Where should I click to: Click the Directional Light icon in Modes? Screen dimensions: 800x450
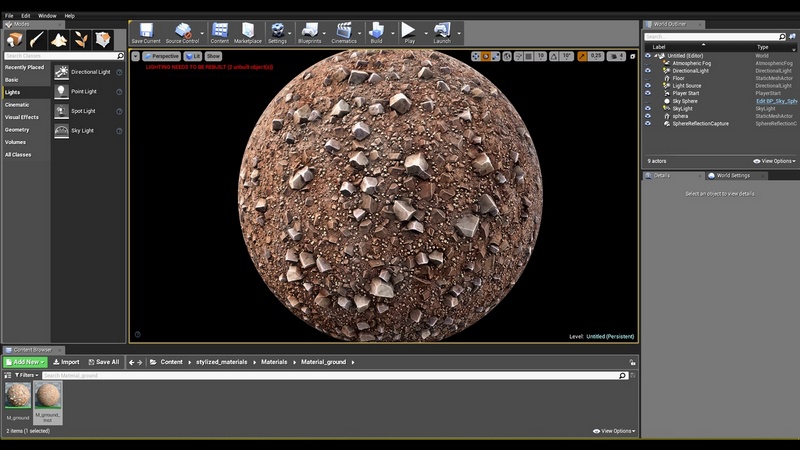click(62, 72)
